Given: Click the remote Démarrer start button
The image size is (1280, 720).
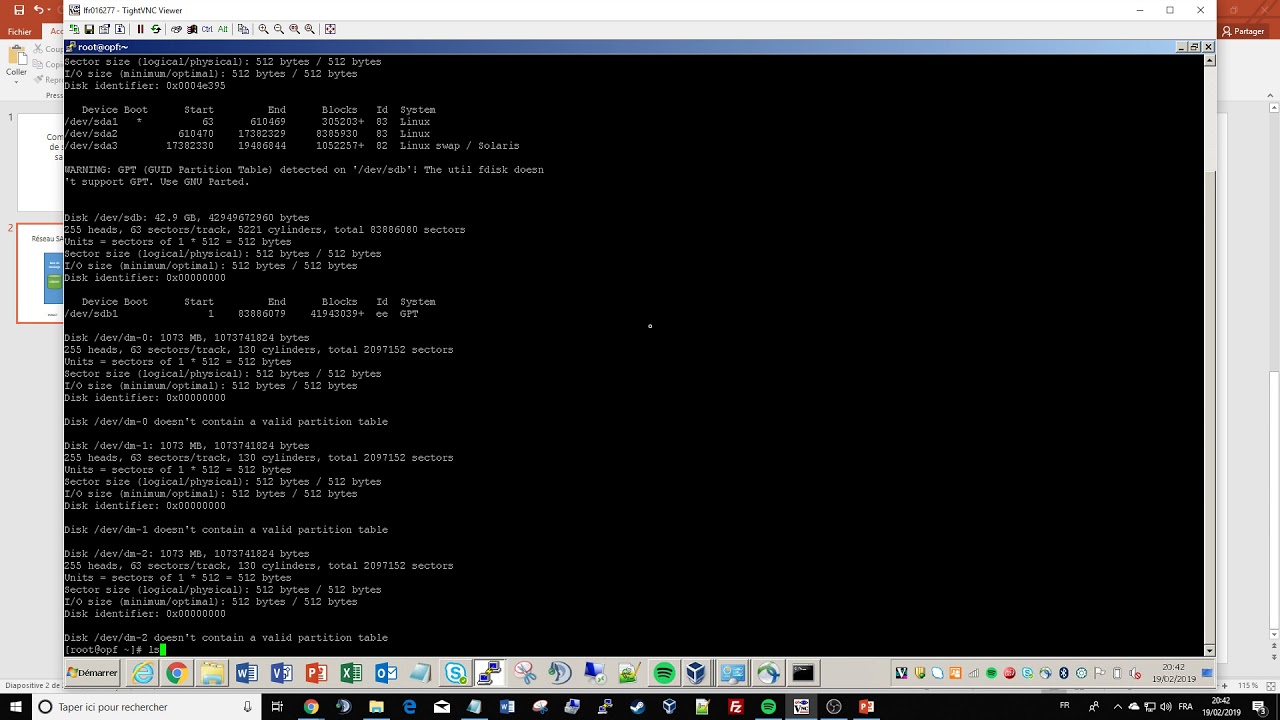Looking at the screenshot, I should (x=92, y=673).
